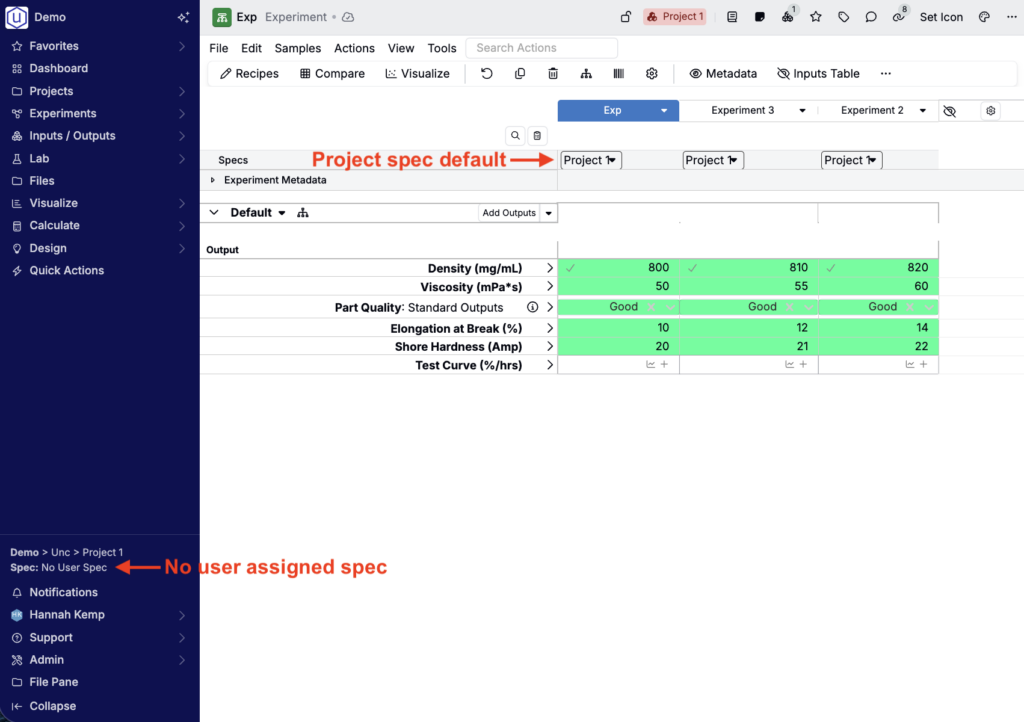Click the color palette icon in header
Screen dimensions: 1024x722
pos(984,17)
